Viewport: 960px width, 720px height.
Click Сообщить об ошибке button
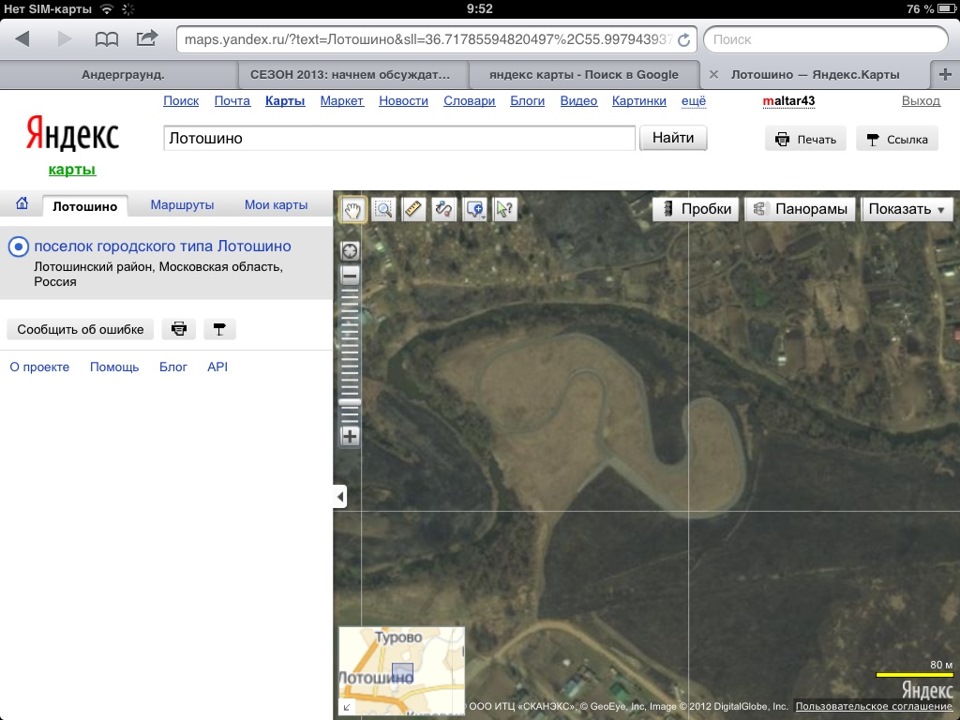(80, 329)
